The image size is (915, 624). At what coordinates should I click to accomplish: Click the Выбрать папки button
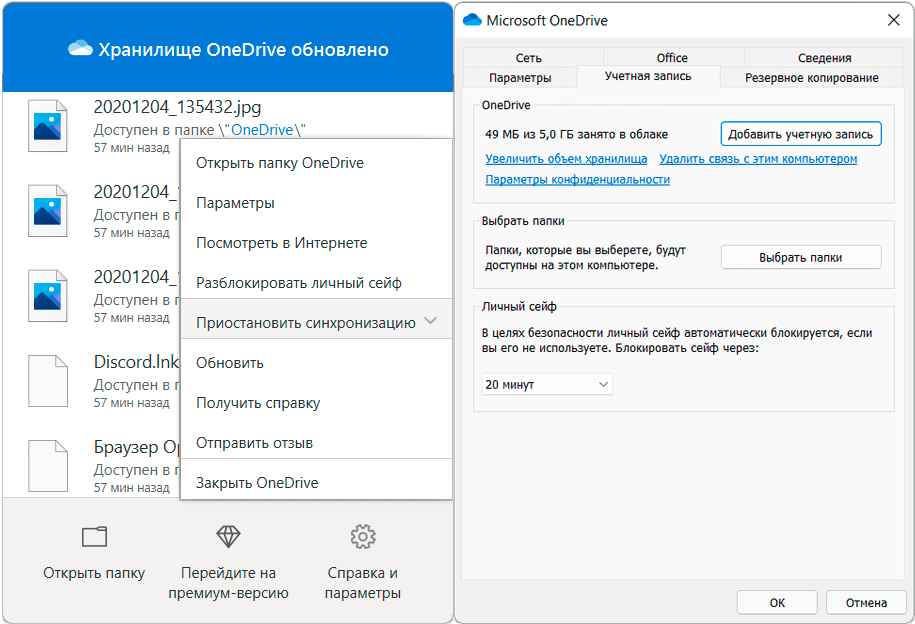[x=800, y=257]
